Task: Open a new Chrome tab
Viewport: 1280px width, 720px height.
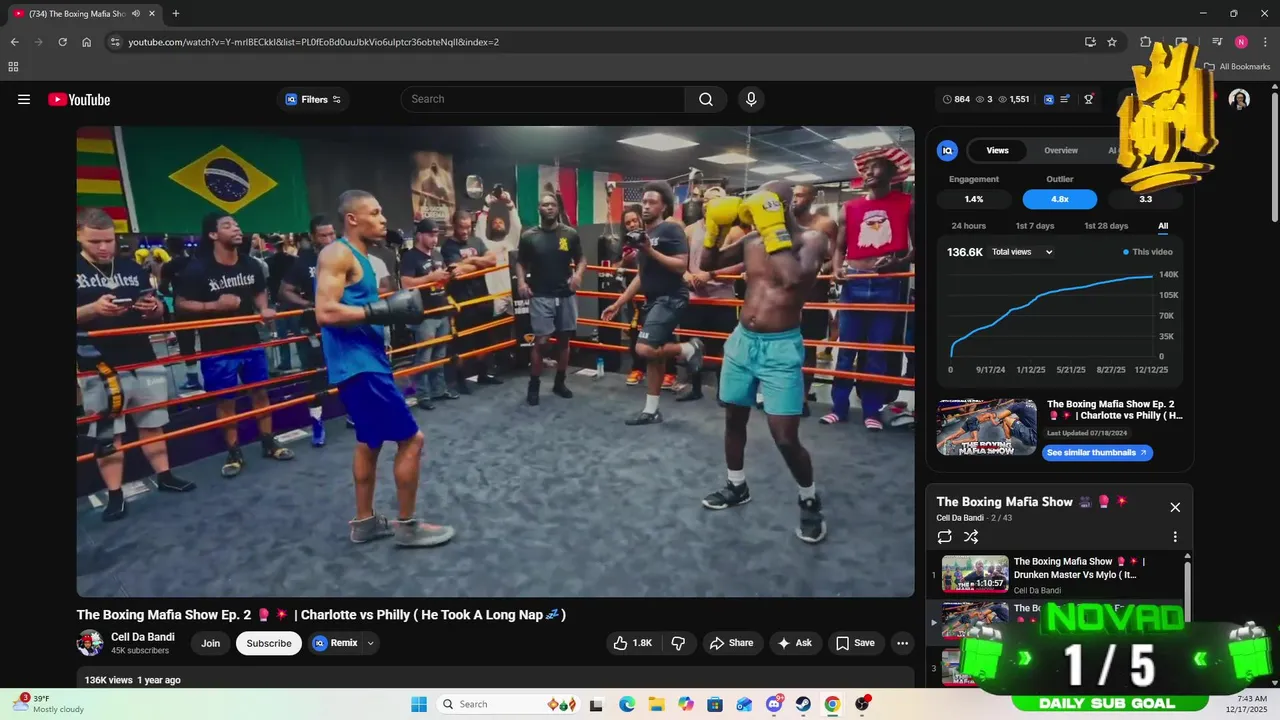Action: 176,13
